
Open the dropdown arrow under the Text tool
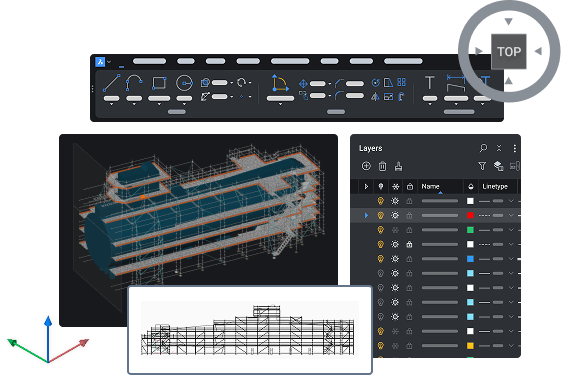click(x=430, y=104)
